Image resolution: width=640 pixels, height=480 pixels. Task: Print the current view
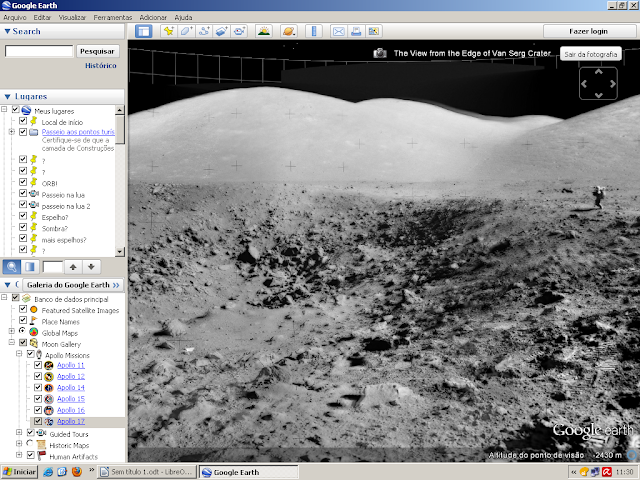click(x=356, y=31)
